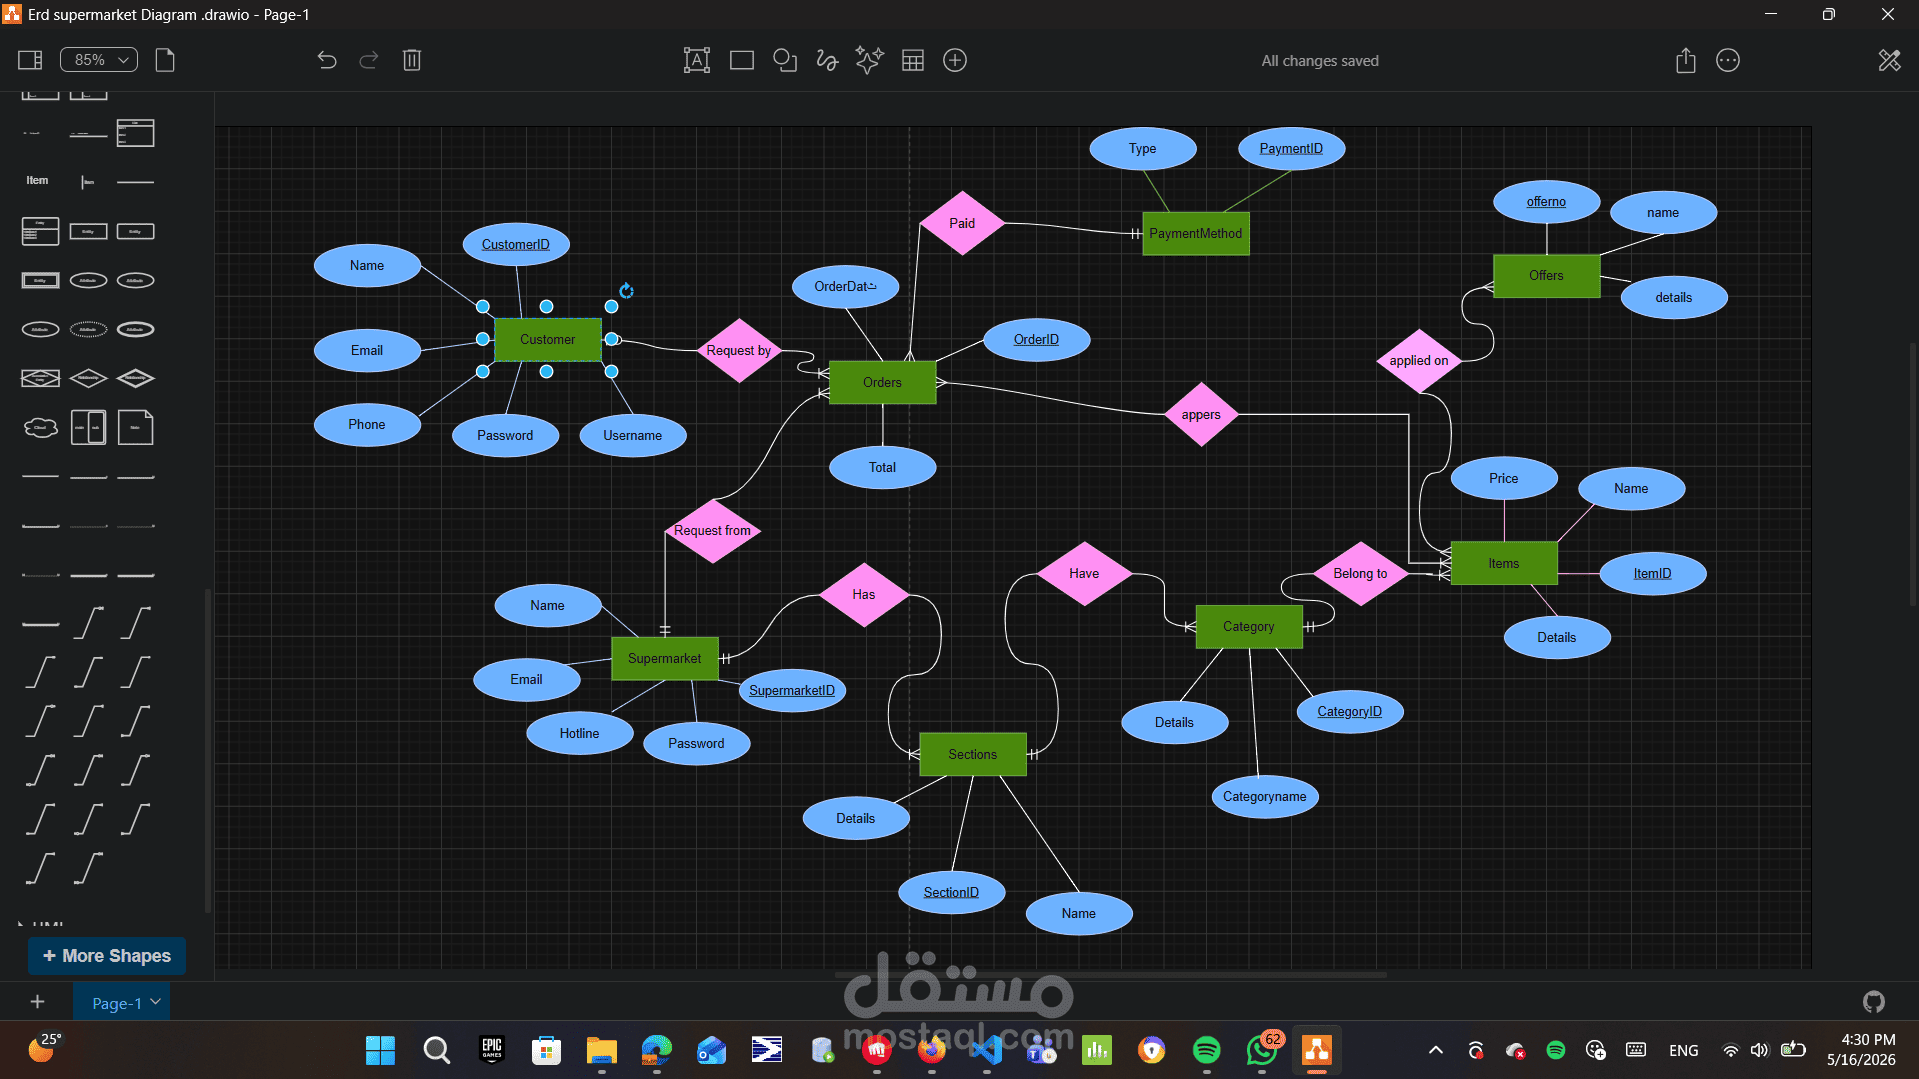
Task: Open the Shapes picker tool
Action: pos(785,60)
